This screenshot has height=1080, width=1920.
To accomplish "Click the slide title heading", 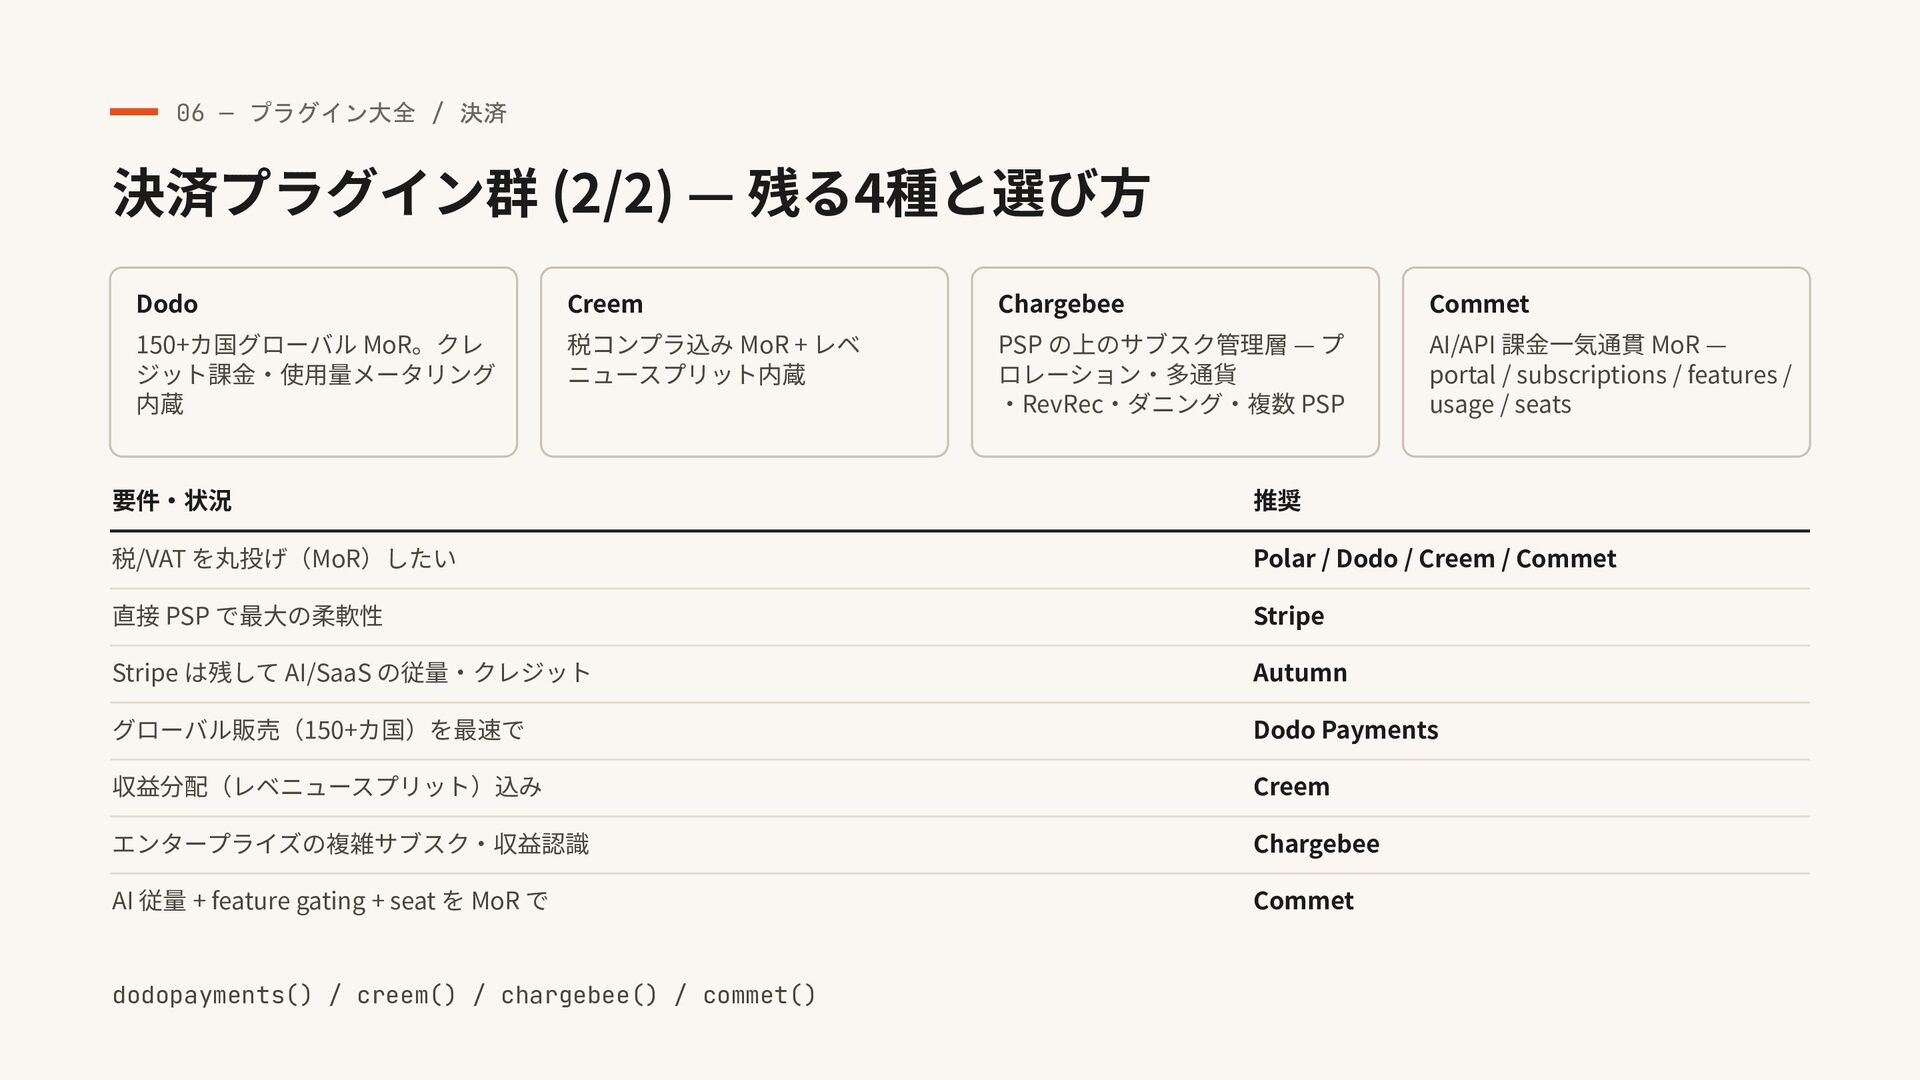I will 631,194.
